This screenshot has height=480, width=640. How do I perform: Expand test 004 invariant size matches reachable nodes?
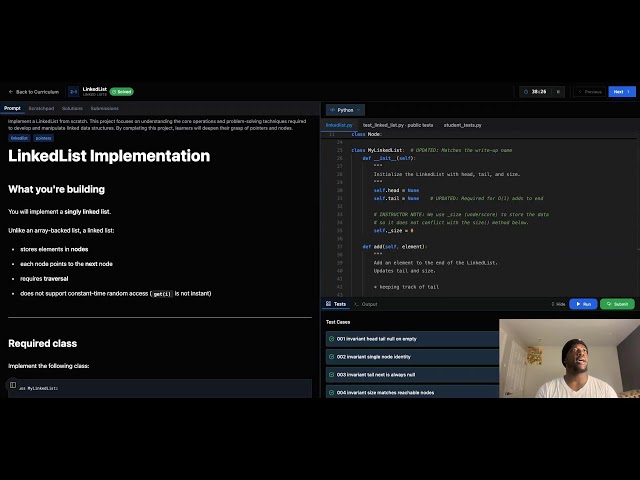click(412, 392)
